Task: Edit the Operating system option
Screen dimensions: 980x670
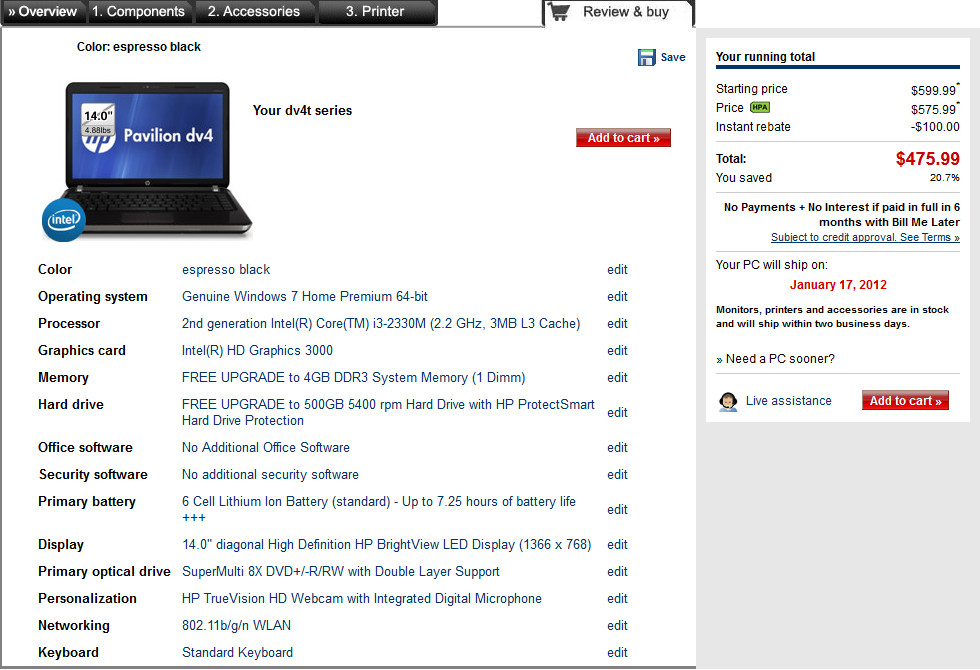Action: [x=617, y=297]
